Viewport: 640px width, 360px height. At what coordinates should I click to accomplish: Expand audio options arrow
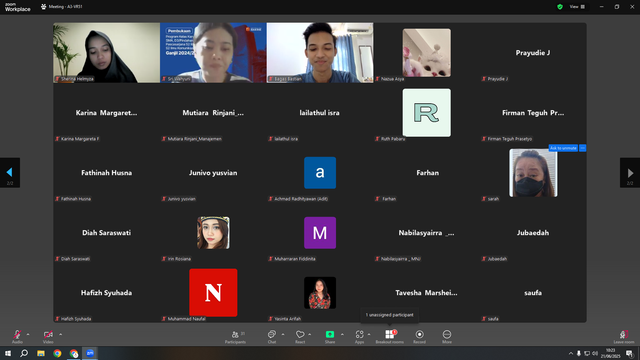[x=28, y=334]
